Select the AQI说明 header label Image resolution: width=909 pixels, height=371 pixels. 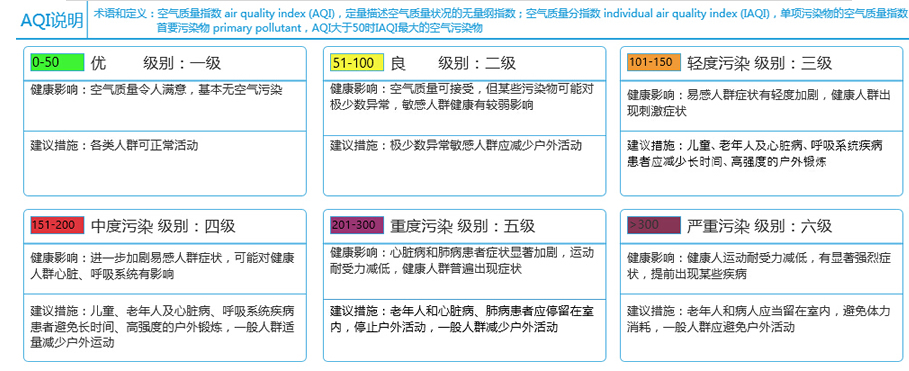pos(52,21)
